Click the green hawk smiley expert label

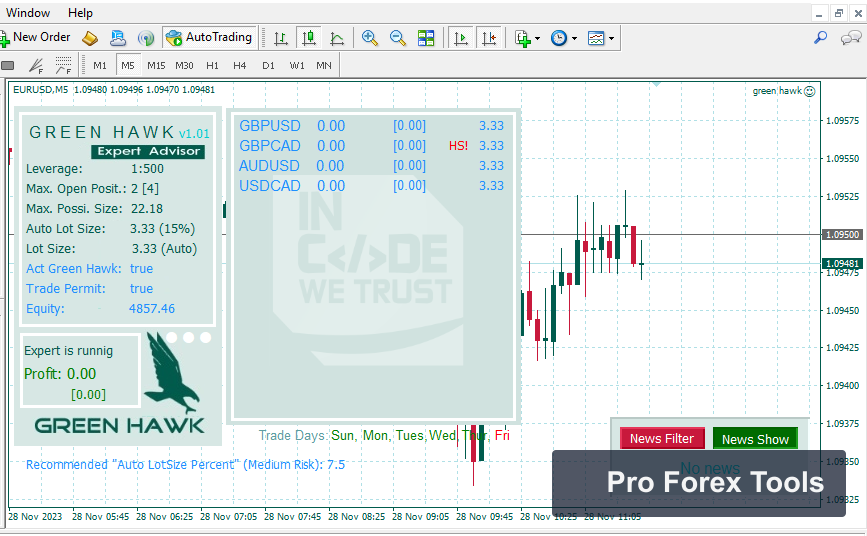tap(784, 91)
